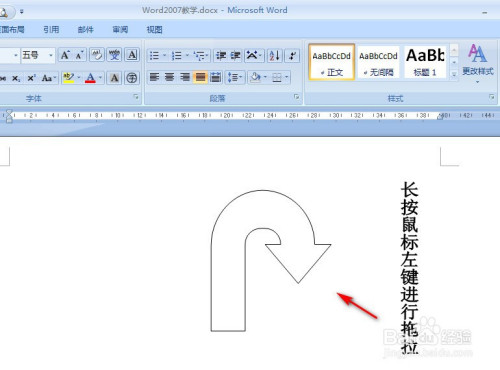
Task: Decrease paragraph indent
Action: (x=221, y=56)
